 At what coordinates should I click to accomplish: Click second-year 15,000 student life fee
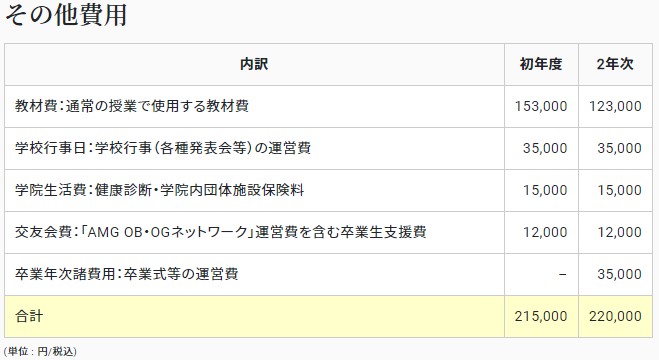coord(619,190)
